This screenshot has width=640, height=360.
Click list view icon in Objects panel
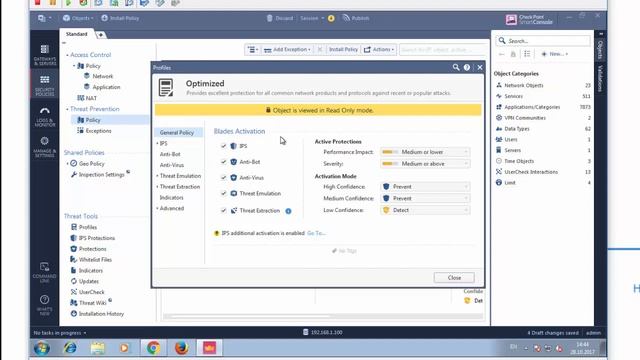(x=527, y=54)
